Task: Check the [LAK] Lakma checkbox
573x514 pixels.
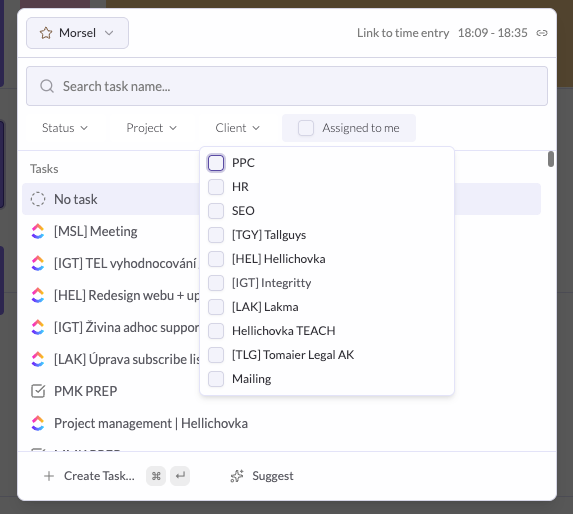Action: pyautogui.click(x=216, y=307)
